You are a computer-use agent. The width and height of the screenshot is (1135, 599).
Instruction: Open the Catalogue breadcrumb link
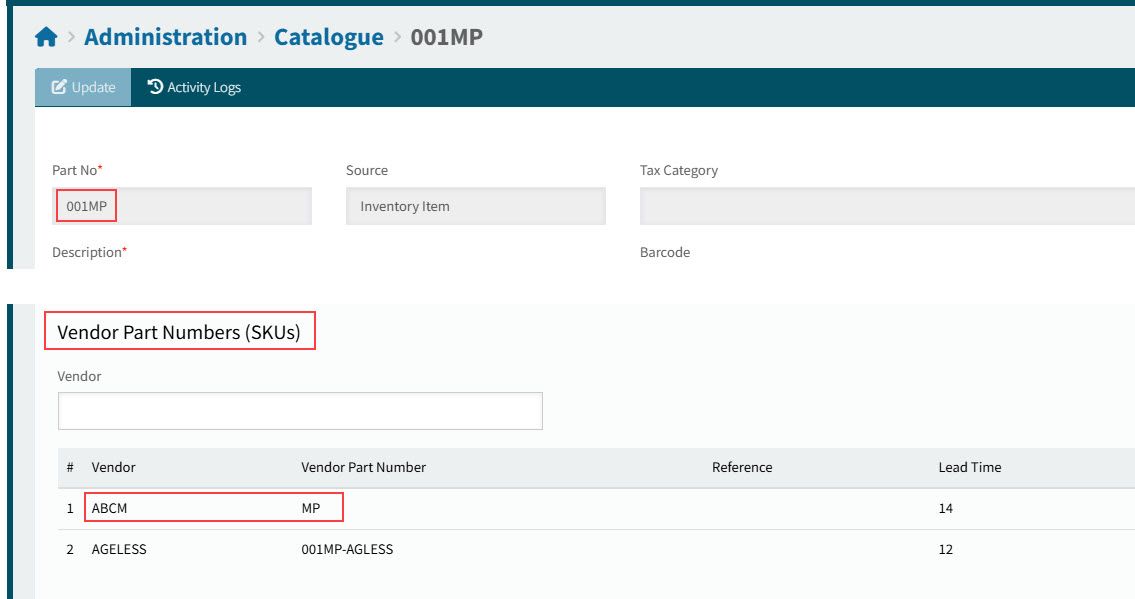[x=328, y=37]
